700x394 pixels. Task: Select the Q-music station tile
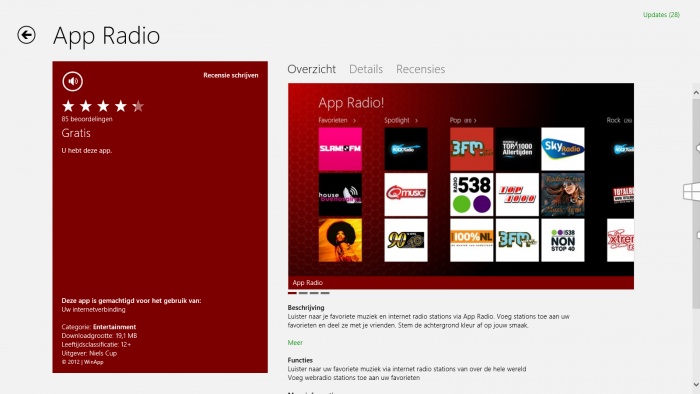pos(406,195)
